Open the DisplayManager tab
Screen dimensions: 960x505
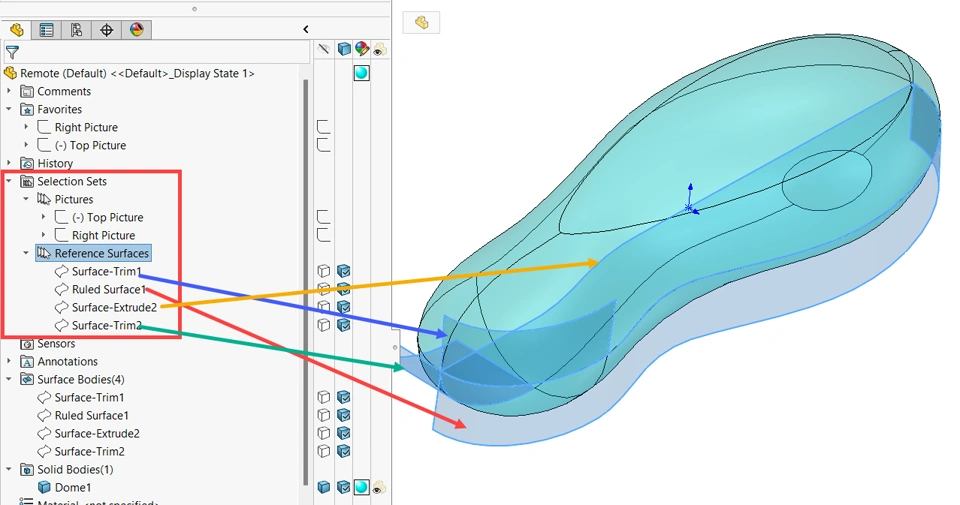(137, 29)
